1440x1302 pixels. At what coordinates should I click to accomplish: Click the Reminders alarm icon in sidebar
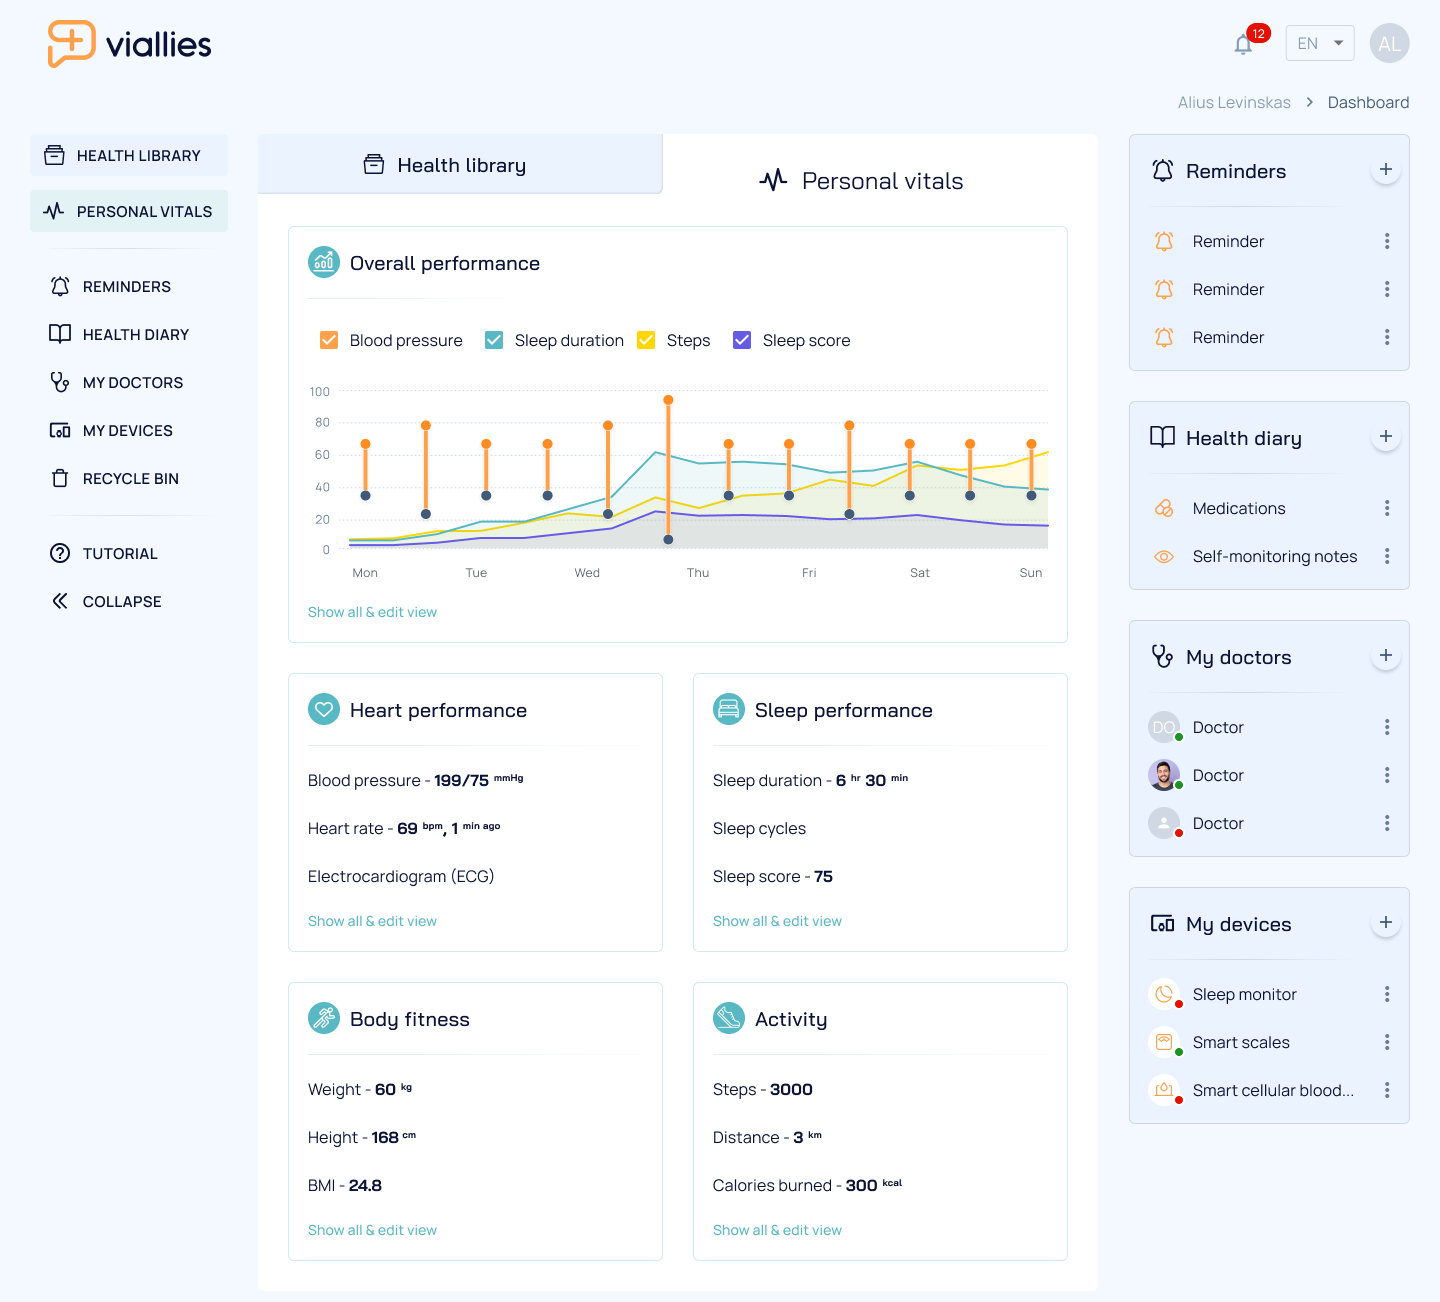click(60, 286)
